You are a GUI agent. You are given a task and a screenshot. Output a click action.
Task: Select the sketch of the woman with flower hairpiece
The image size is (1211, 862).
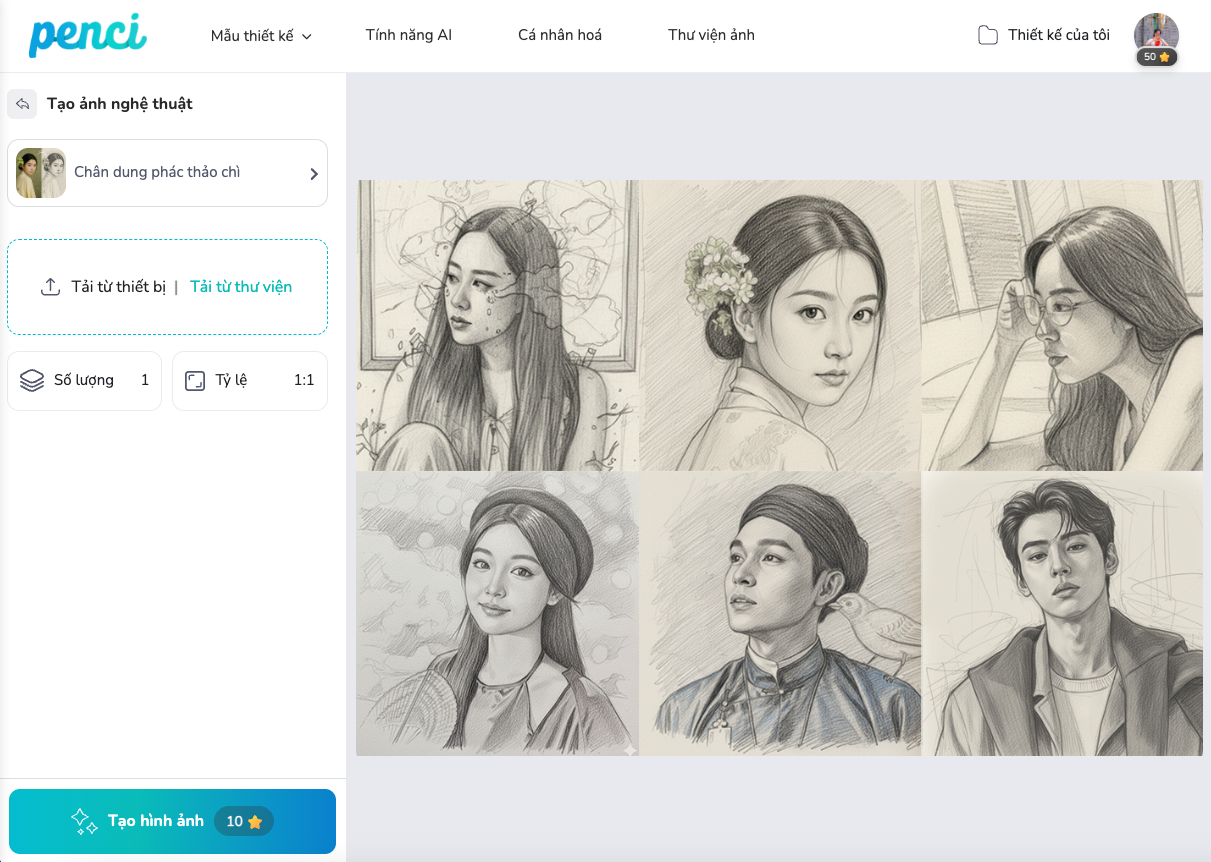tap(780, 325)
